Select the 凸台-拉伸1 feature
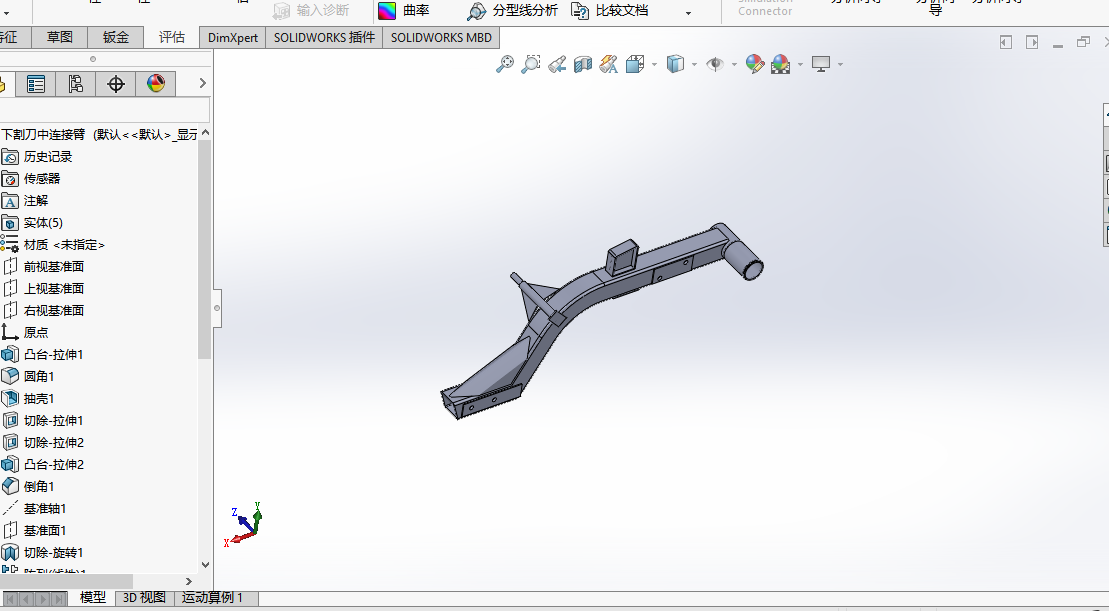1109x611 pixels. coord(54,354)
